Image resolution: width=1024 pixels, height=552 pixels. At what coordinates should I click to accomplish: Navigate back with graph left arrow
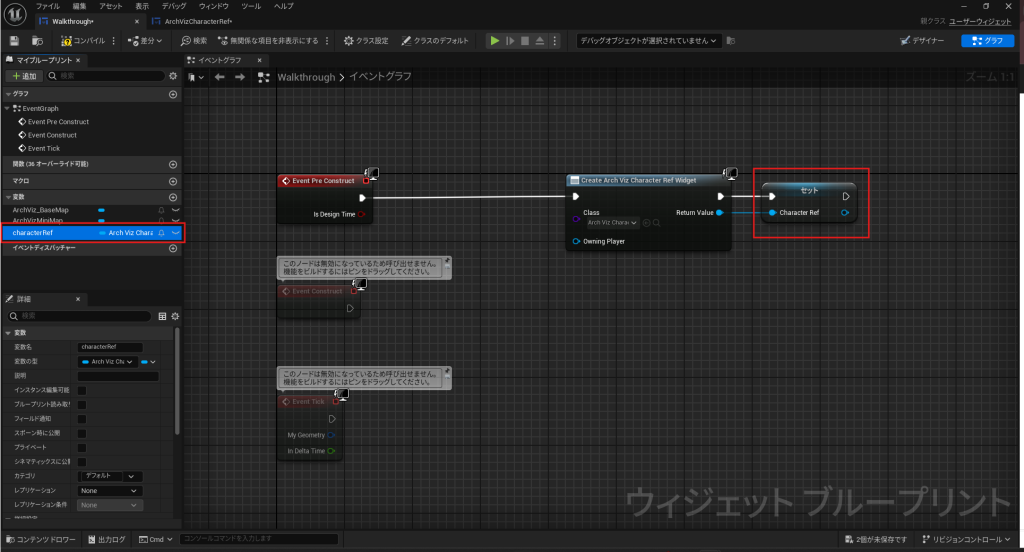[x=221, y=77]
